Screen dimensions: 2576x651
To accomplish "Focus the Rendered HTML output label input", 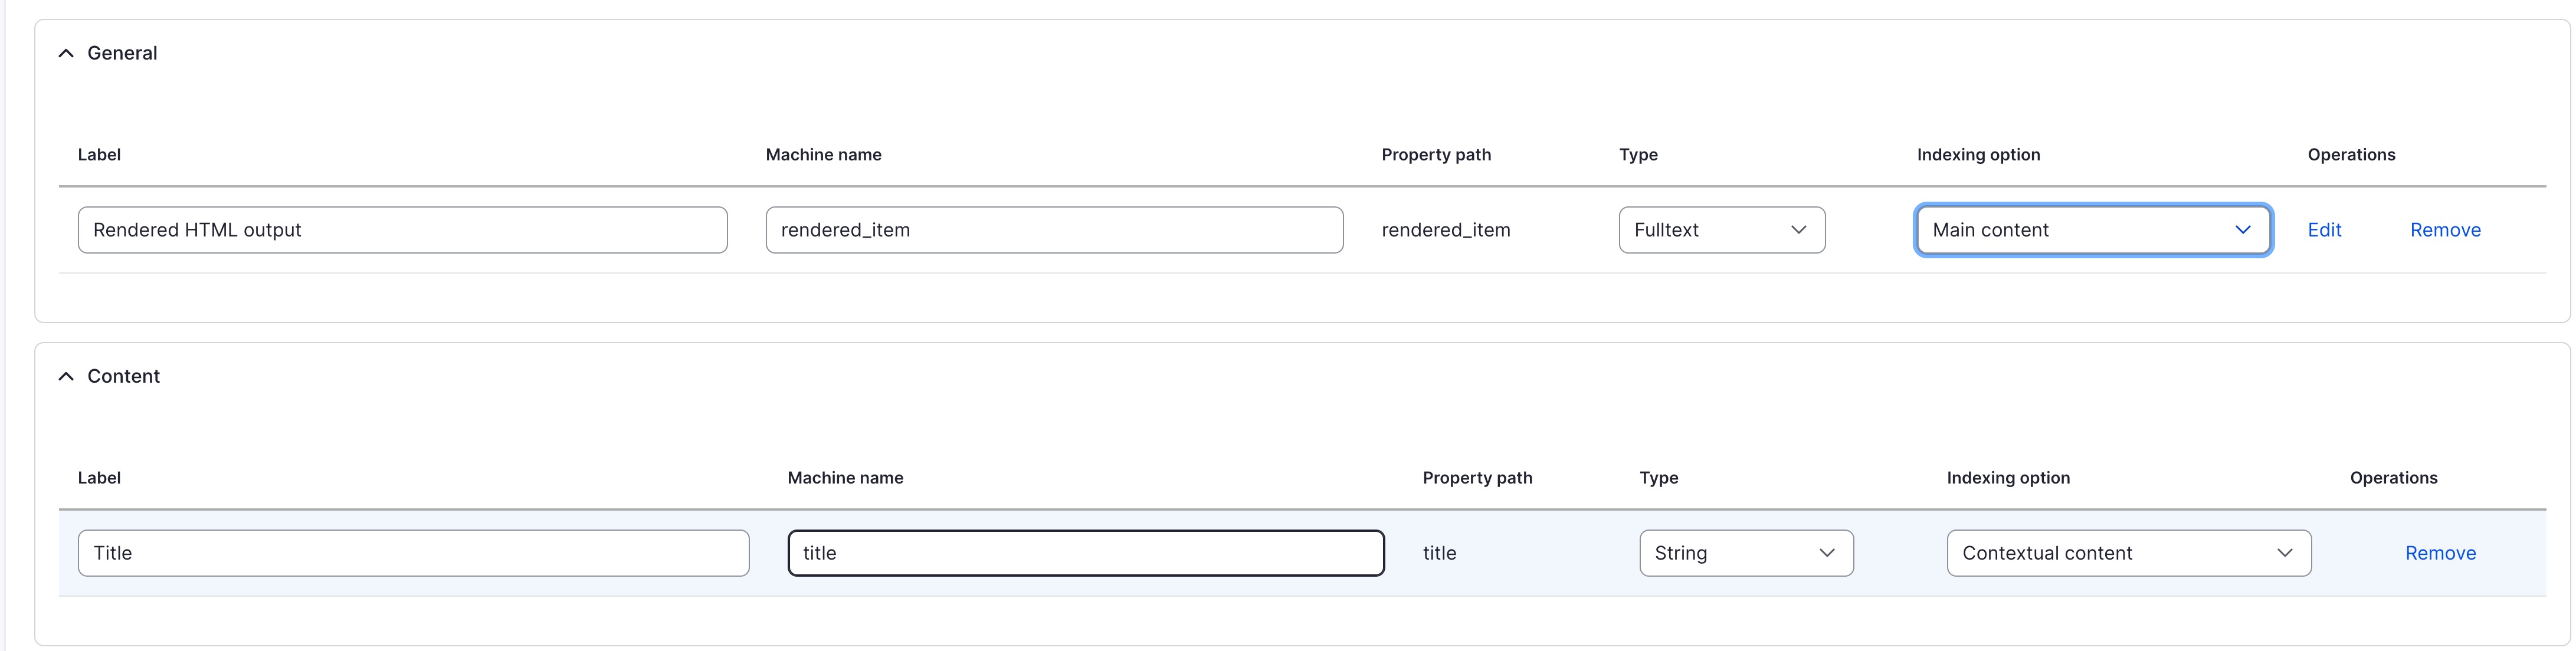I will click(402, 230).
